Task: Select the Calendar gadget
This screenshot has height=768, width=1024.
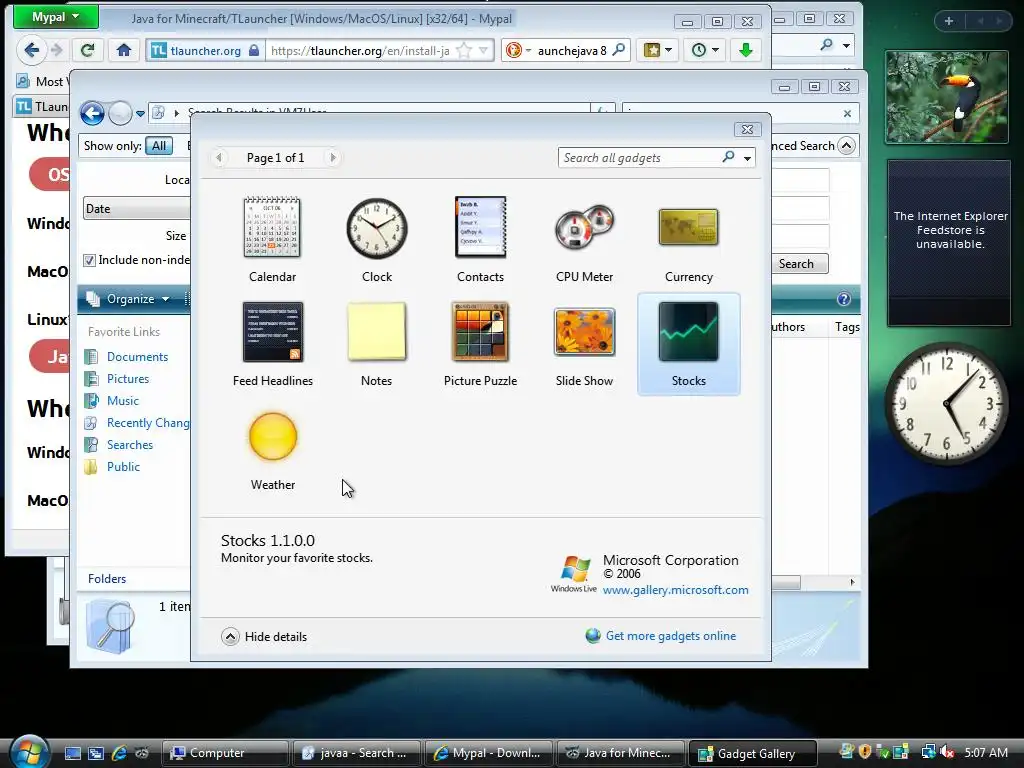Action: coord(272,240)
